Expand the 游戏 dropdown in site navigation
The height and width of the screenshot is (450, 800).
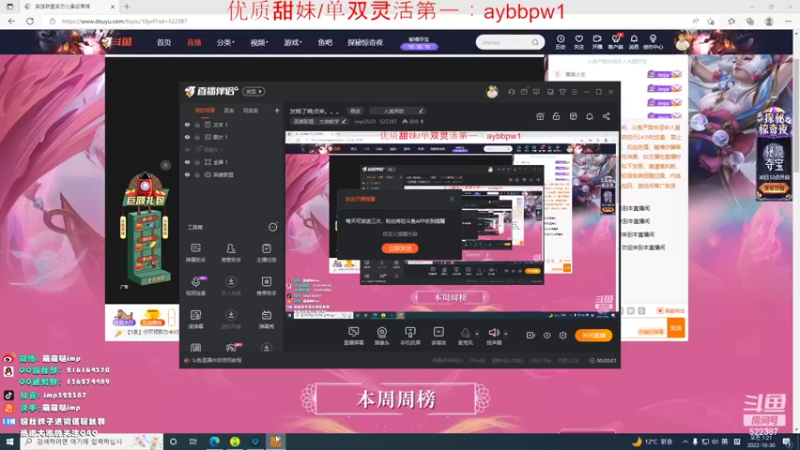[x=292, y=42]
